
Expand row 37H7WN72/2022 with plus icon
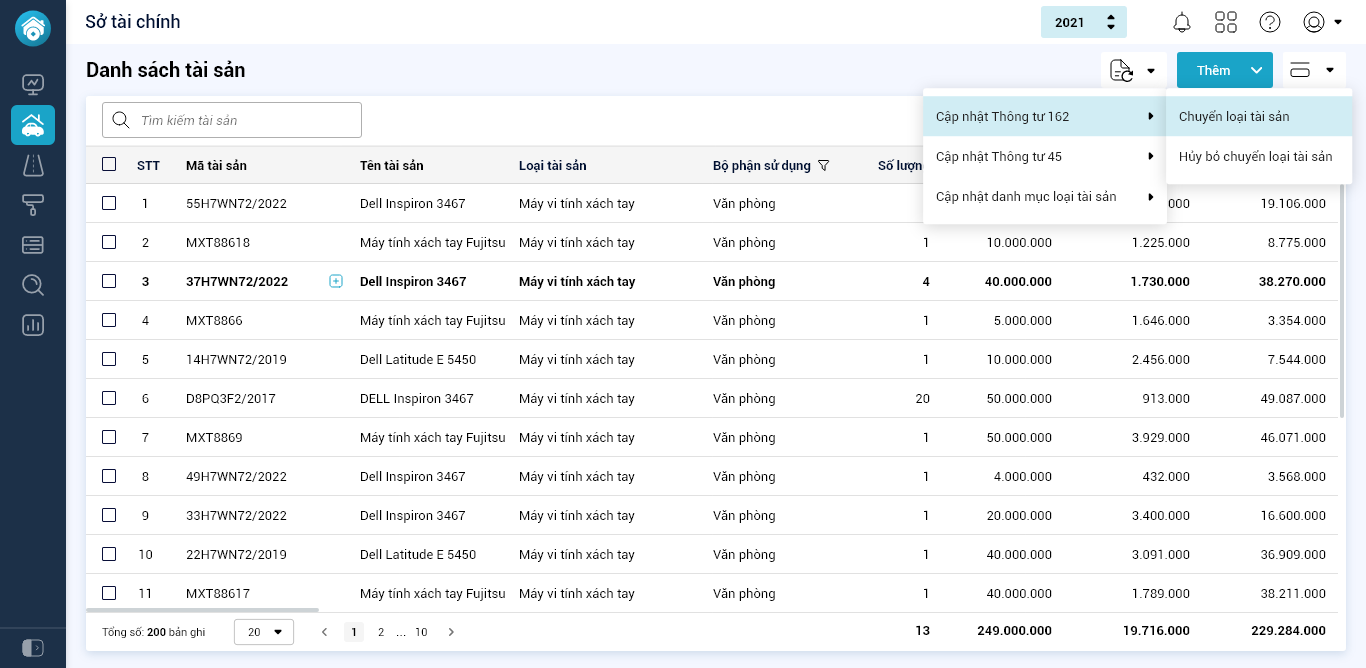click(x=336, y=282)
